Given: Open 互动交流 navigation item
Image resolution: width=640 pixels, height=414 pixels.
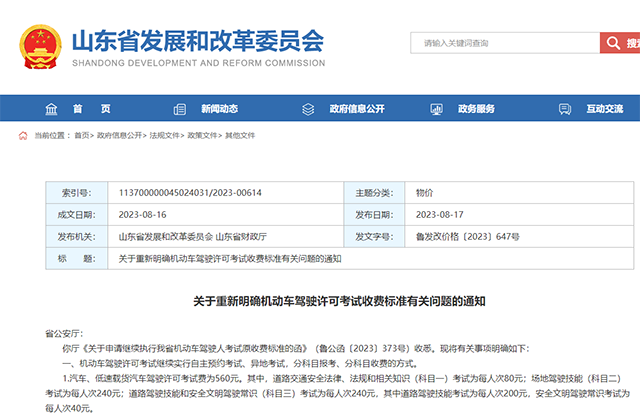Looking at the screenshot, I should pyautogui.click(x=605, y=108).
